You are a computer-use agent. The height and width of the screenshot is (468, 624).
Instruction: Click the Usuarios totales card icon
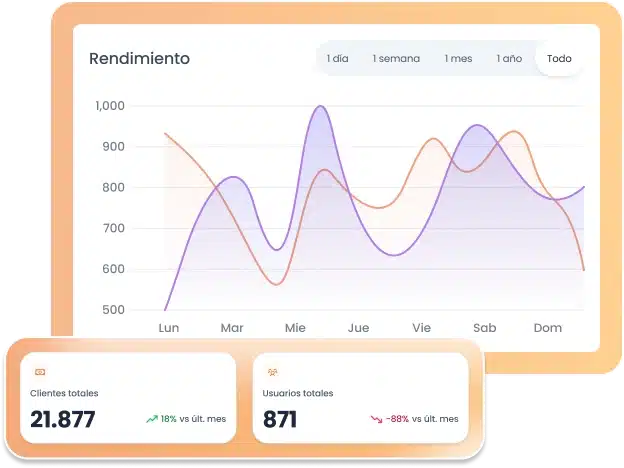pos(272,371)
